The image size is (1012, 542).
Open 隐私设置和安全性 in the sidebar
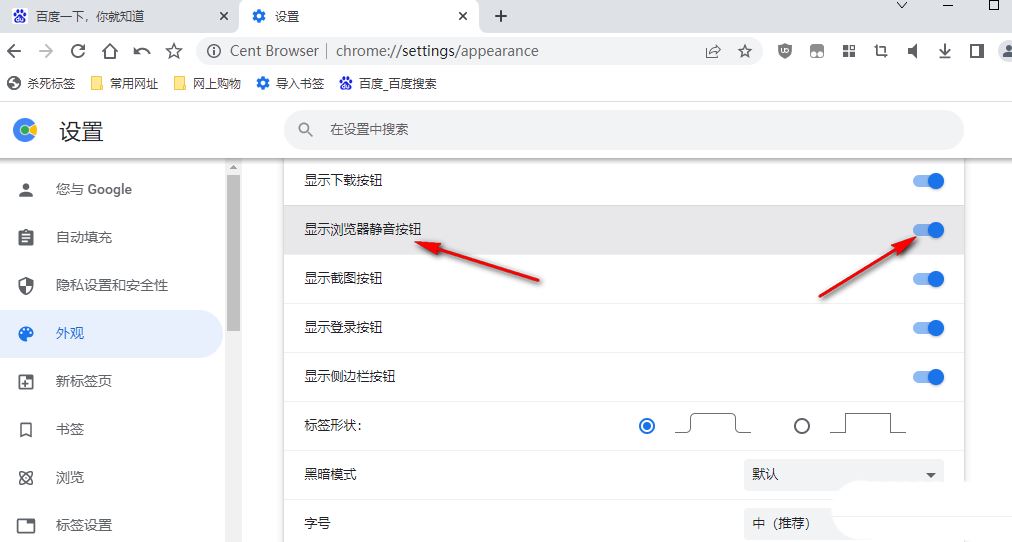[111, 285]
